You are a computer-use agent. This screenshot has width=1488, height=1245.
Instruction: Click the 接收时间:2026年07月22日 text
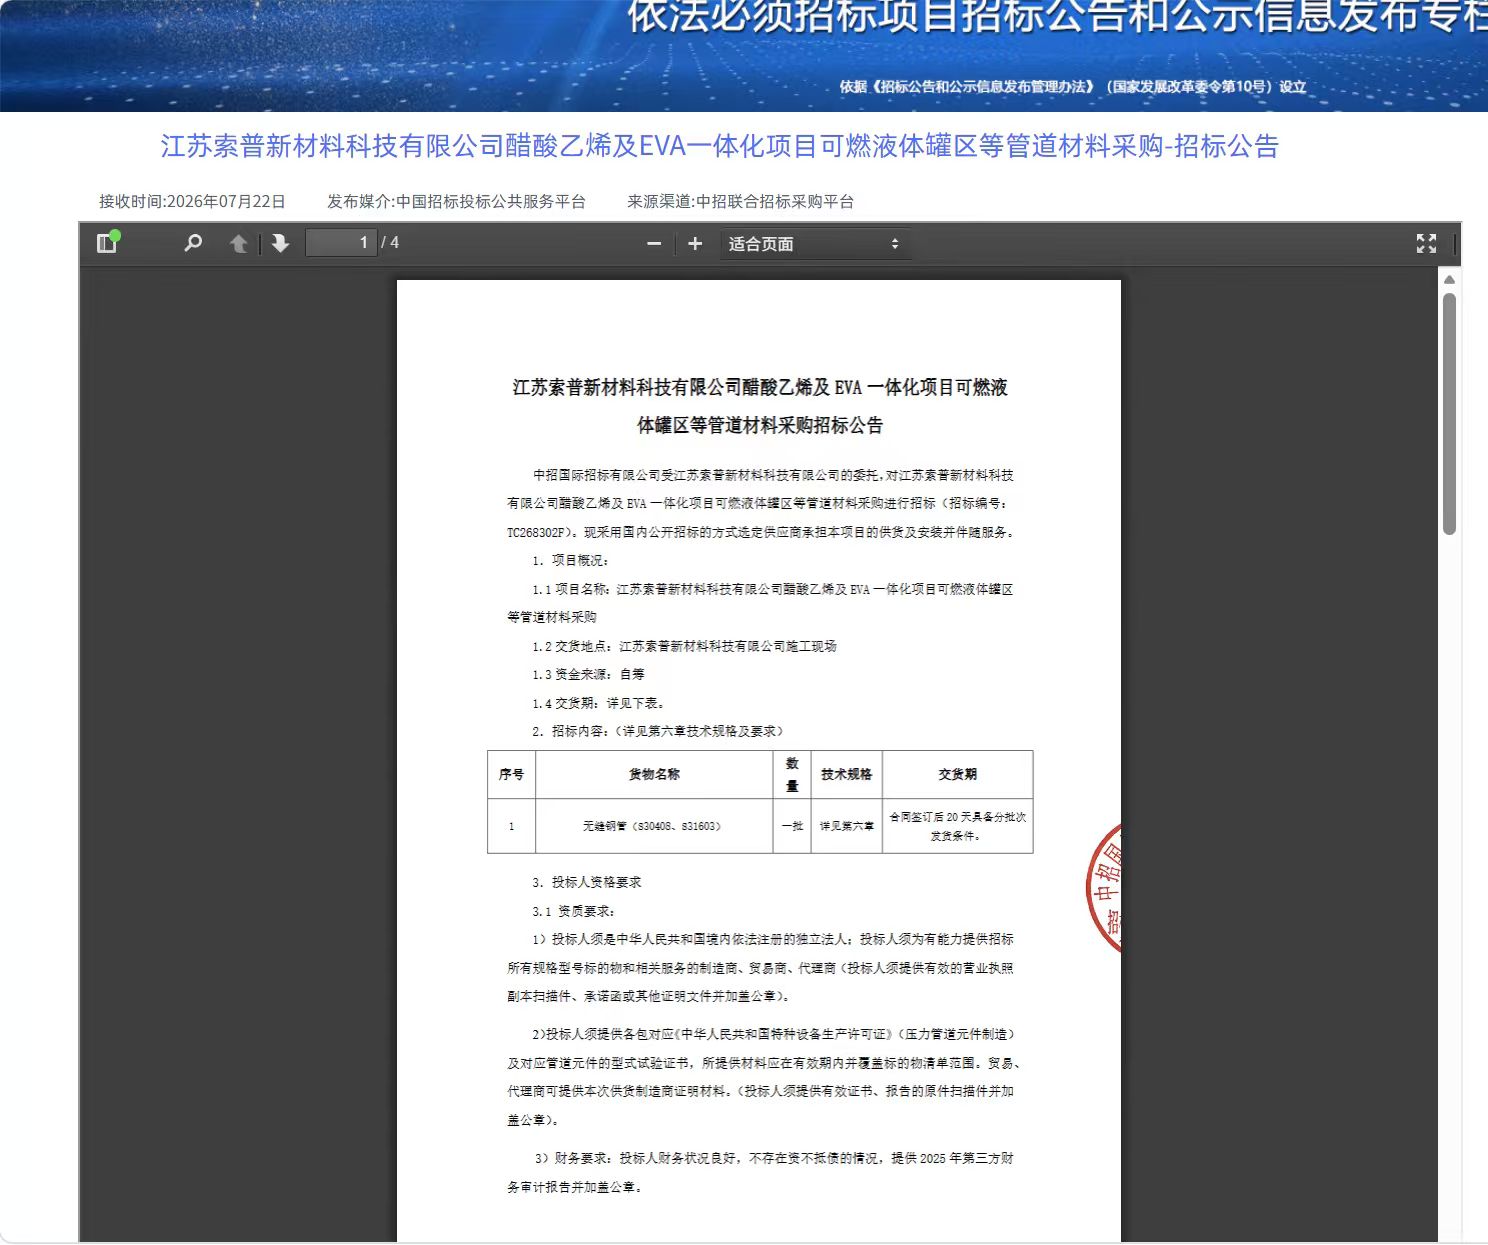[192, 201]
